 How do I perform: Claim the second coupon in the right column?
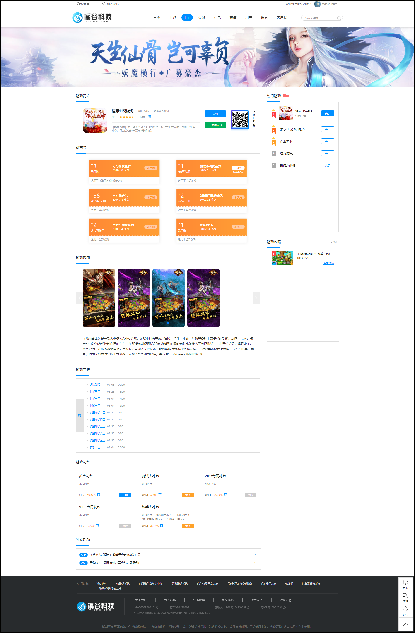(238, 197)
